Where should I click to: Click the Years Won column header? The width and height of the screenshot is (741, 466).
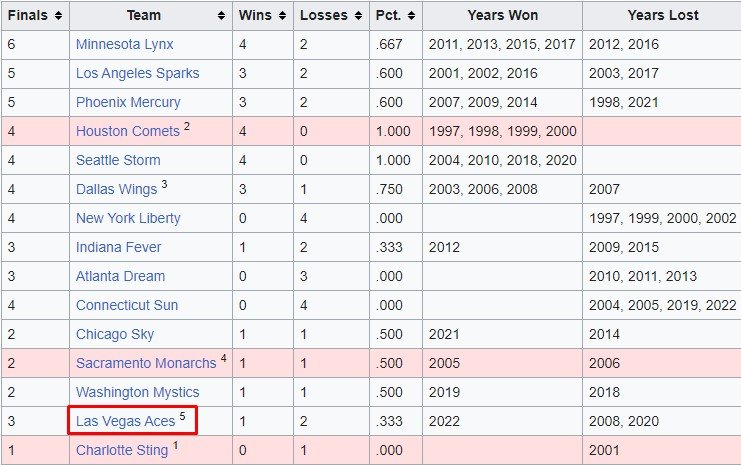pos(502,16)
